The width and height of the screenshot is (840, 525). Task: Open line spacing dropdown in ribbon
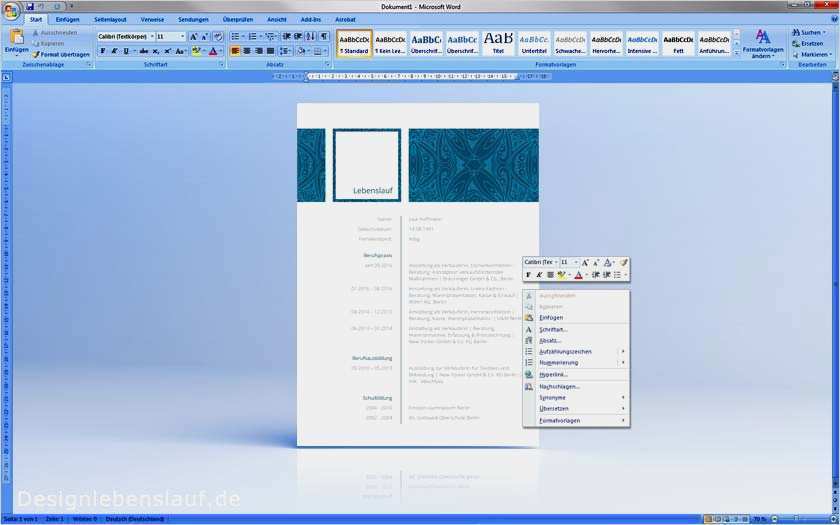click(x=285, y=51)
